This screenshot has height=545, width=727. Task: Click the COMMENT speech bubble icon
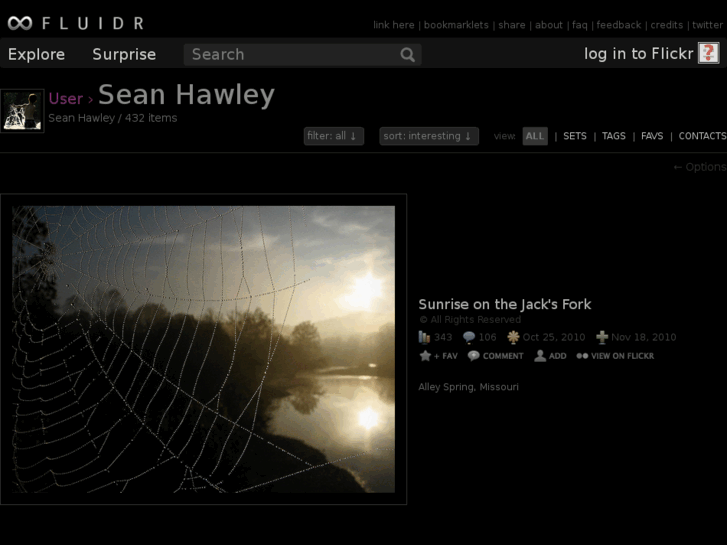473,356
